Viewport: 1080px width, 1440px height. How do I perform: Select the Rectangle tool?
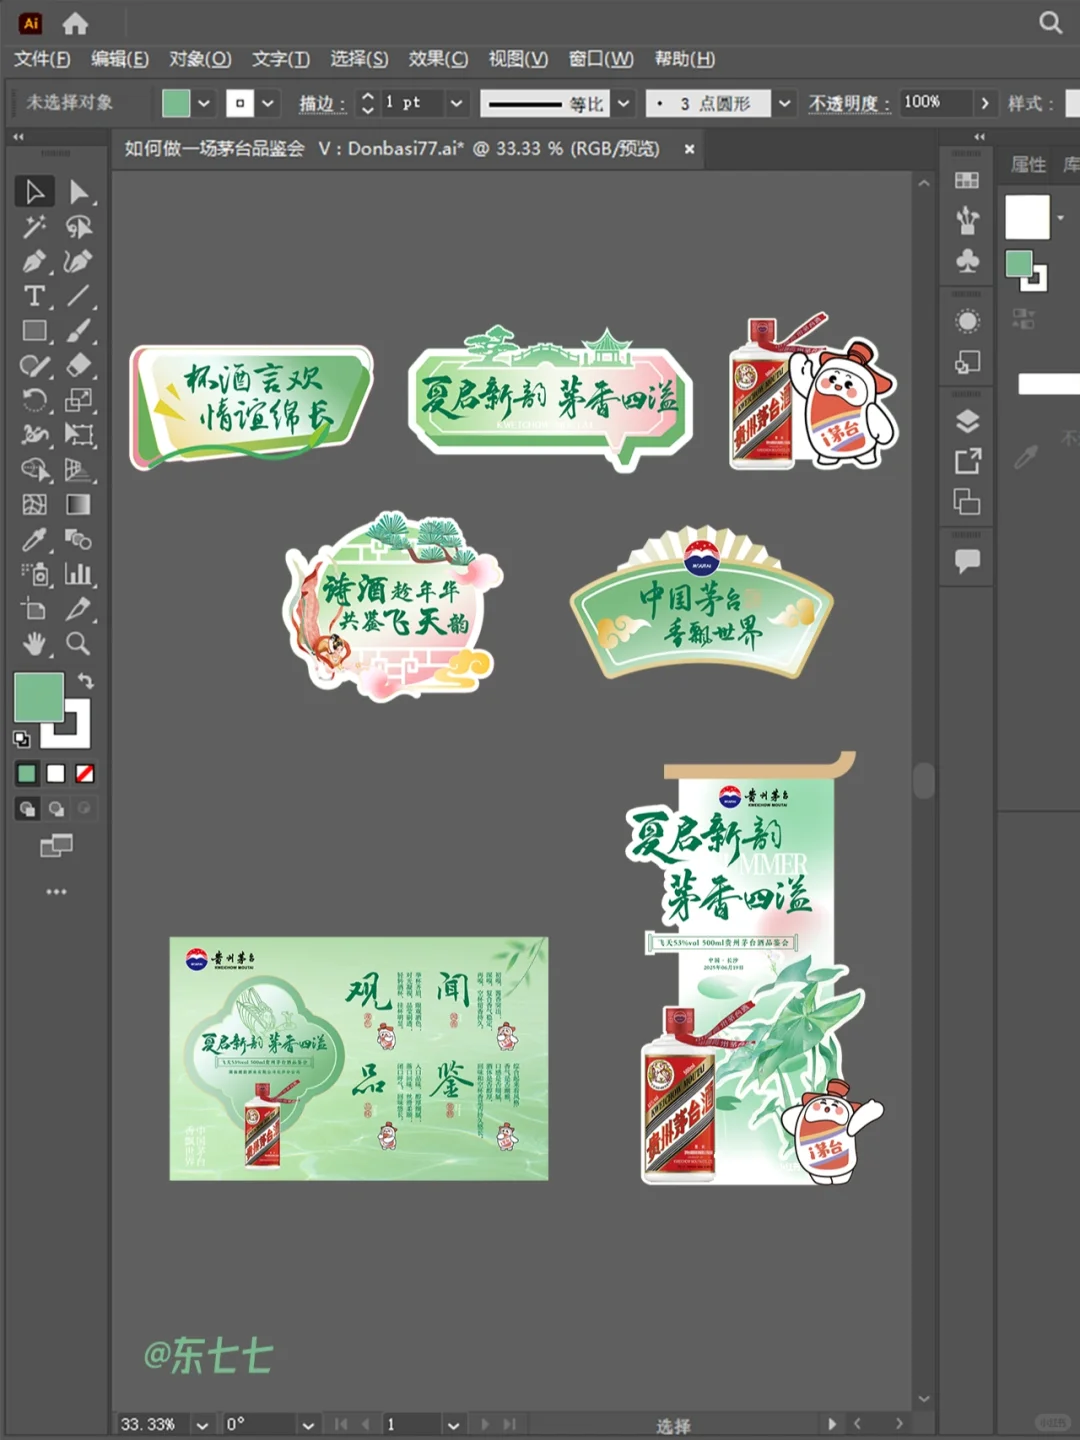(34, 331)
